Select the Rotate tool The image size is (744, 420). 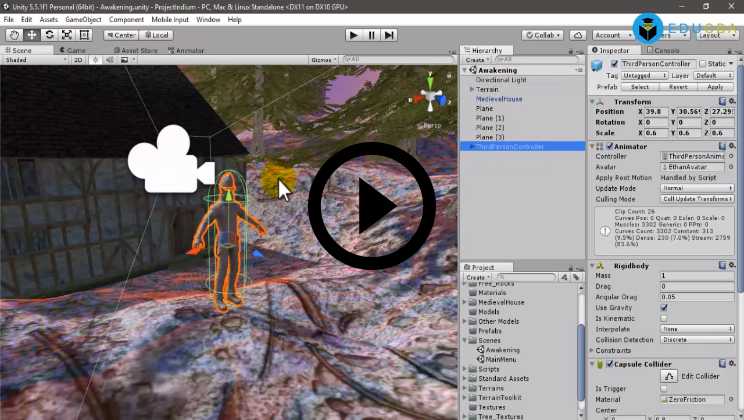point(49,35)
